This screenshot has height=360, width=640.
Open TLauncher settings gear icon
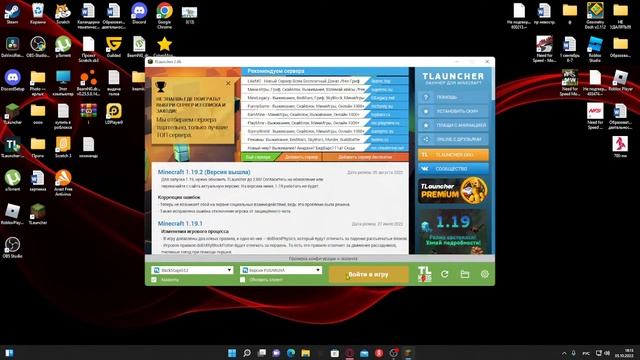click(x=484, y=274)
